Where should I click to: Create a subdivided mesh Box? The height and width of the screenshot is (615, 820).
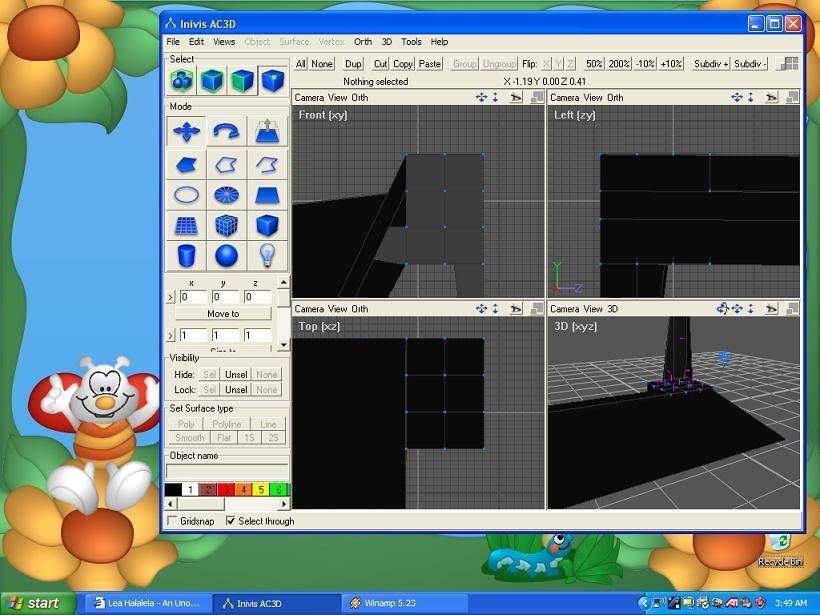(226, 225)
